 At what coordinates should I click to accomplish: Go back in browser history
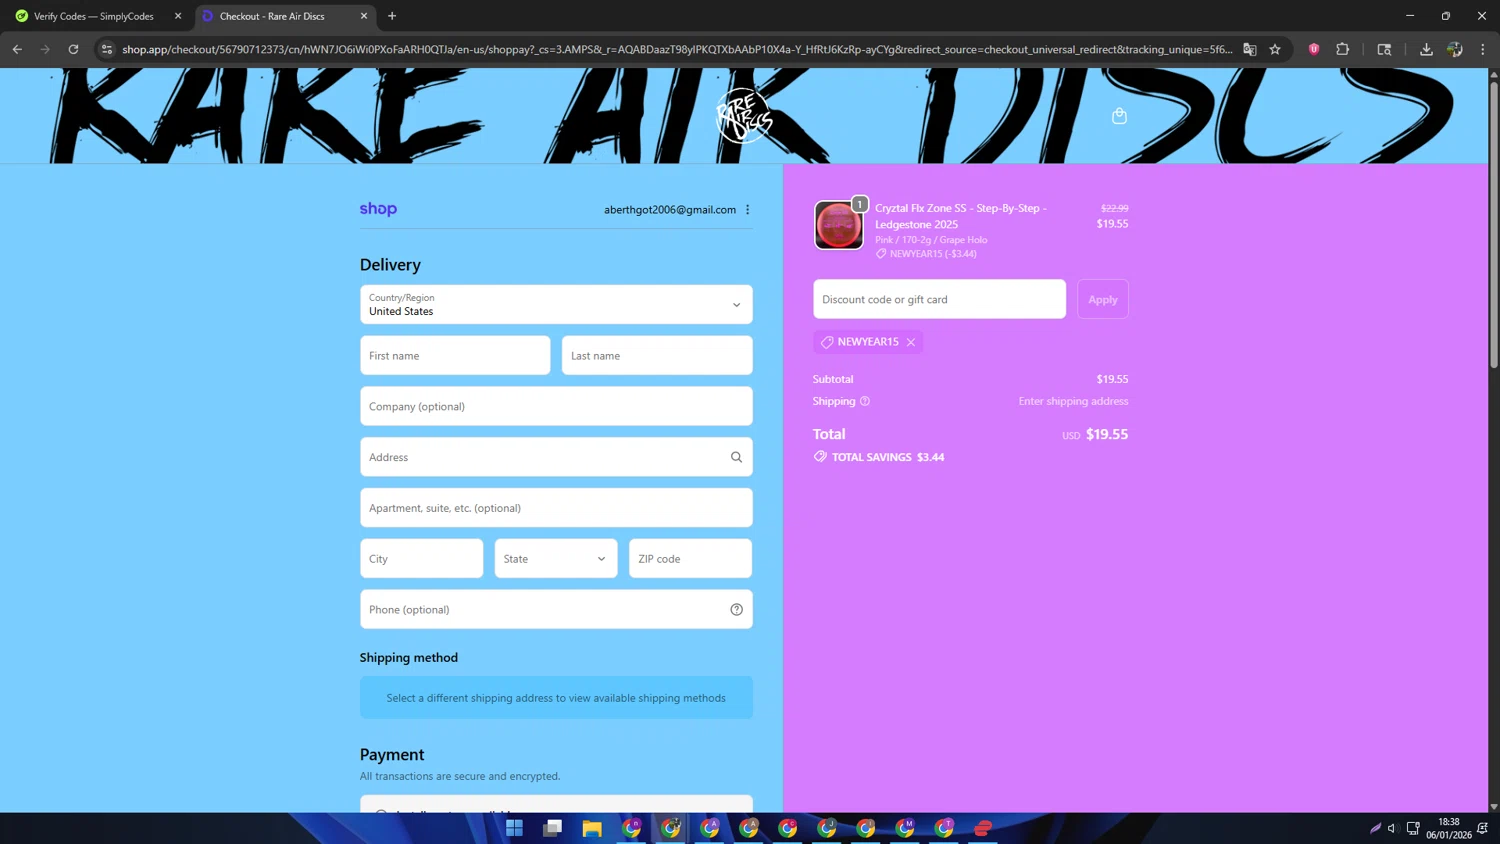(17, 49)
